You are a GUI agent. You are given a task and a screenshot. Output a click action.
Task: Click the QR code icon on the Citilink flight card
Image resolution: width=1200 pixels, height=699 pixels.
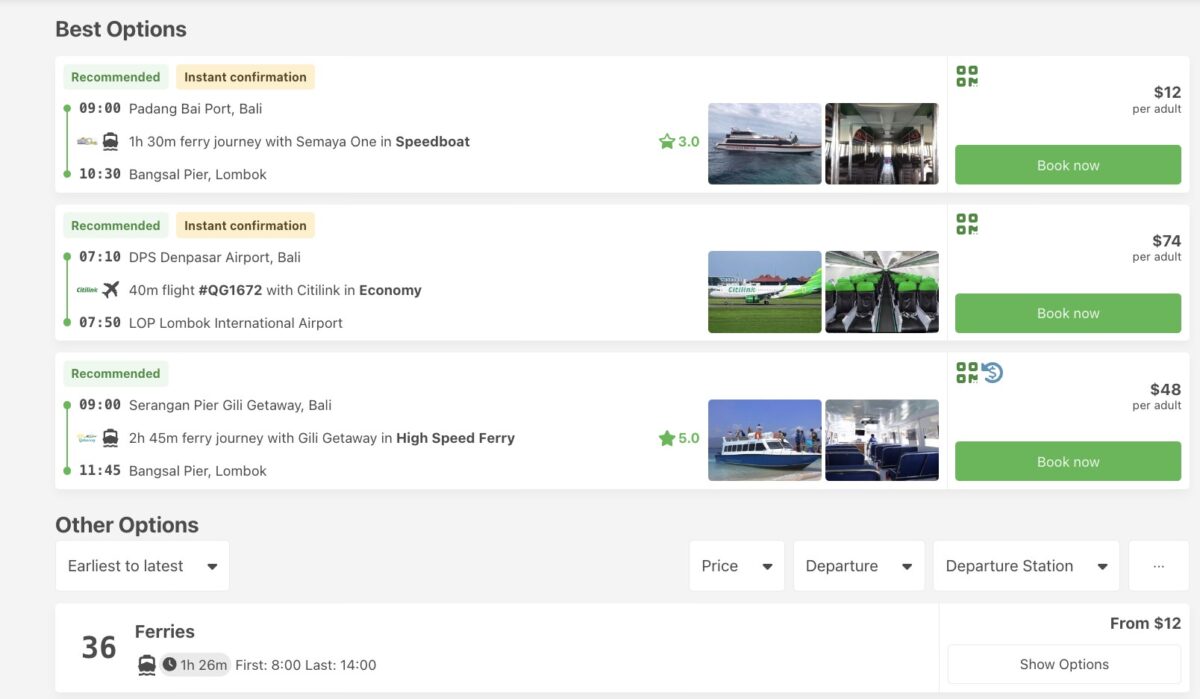[x=968, y=224]
